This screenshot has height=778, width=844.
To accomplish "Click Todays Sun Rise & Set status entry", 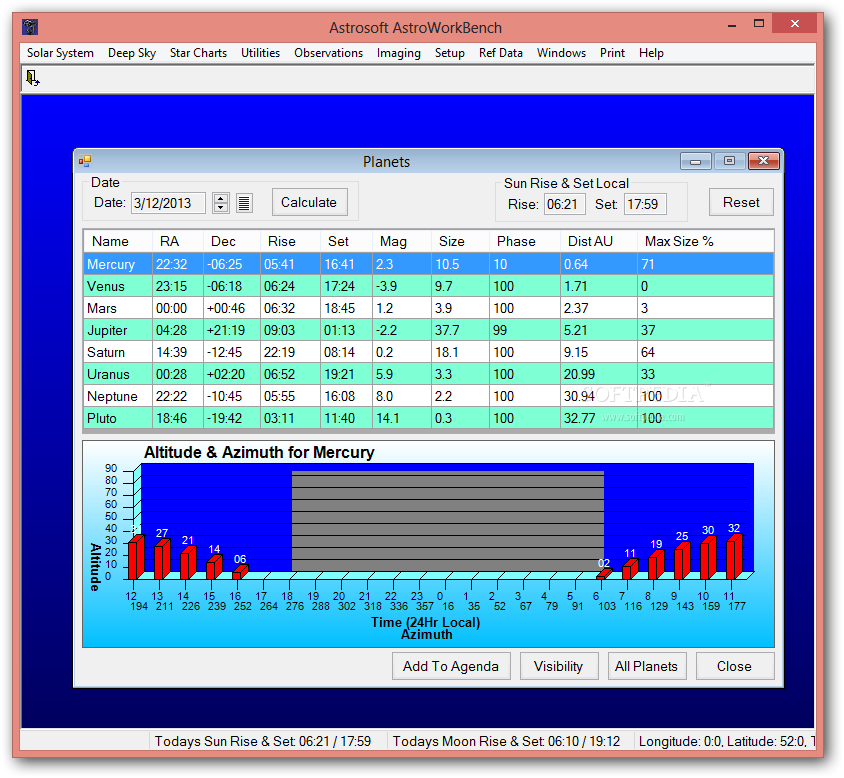I will 263,741.
